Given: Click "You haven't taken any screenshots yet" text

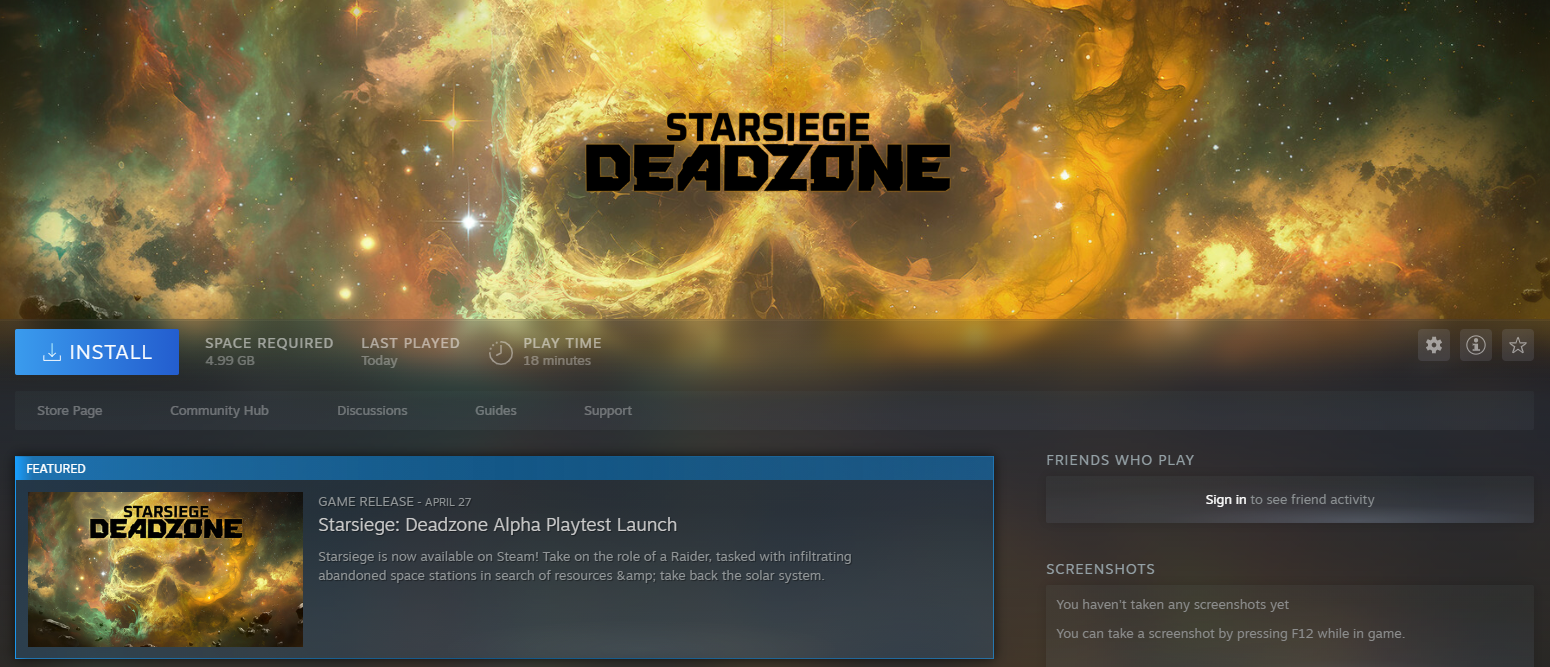Looking at the screenshot, I should click(1172, 604).
